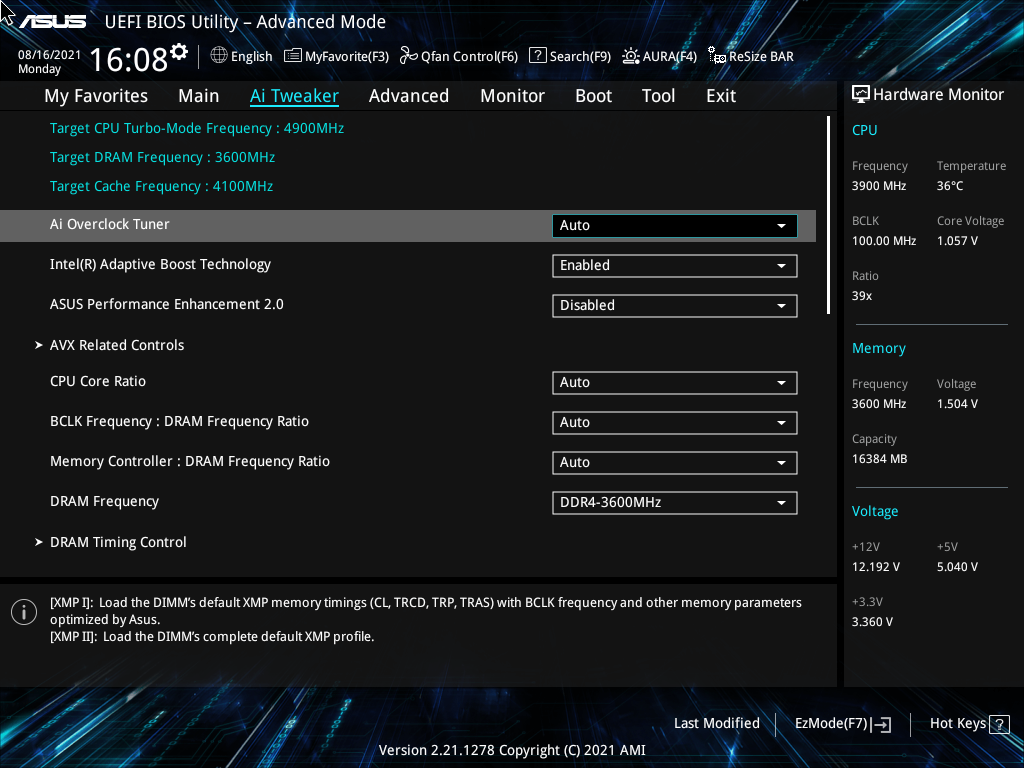Open Search(F9)

coord(570,56)
